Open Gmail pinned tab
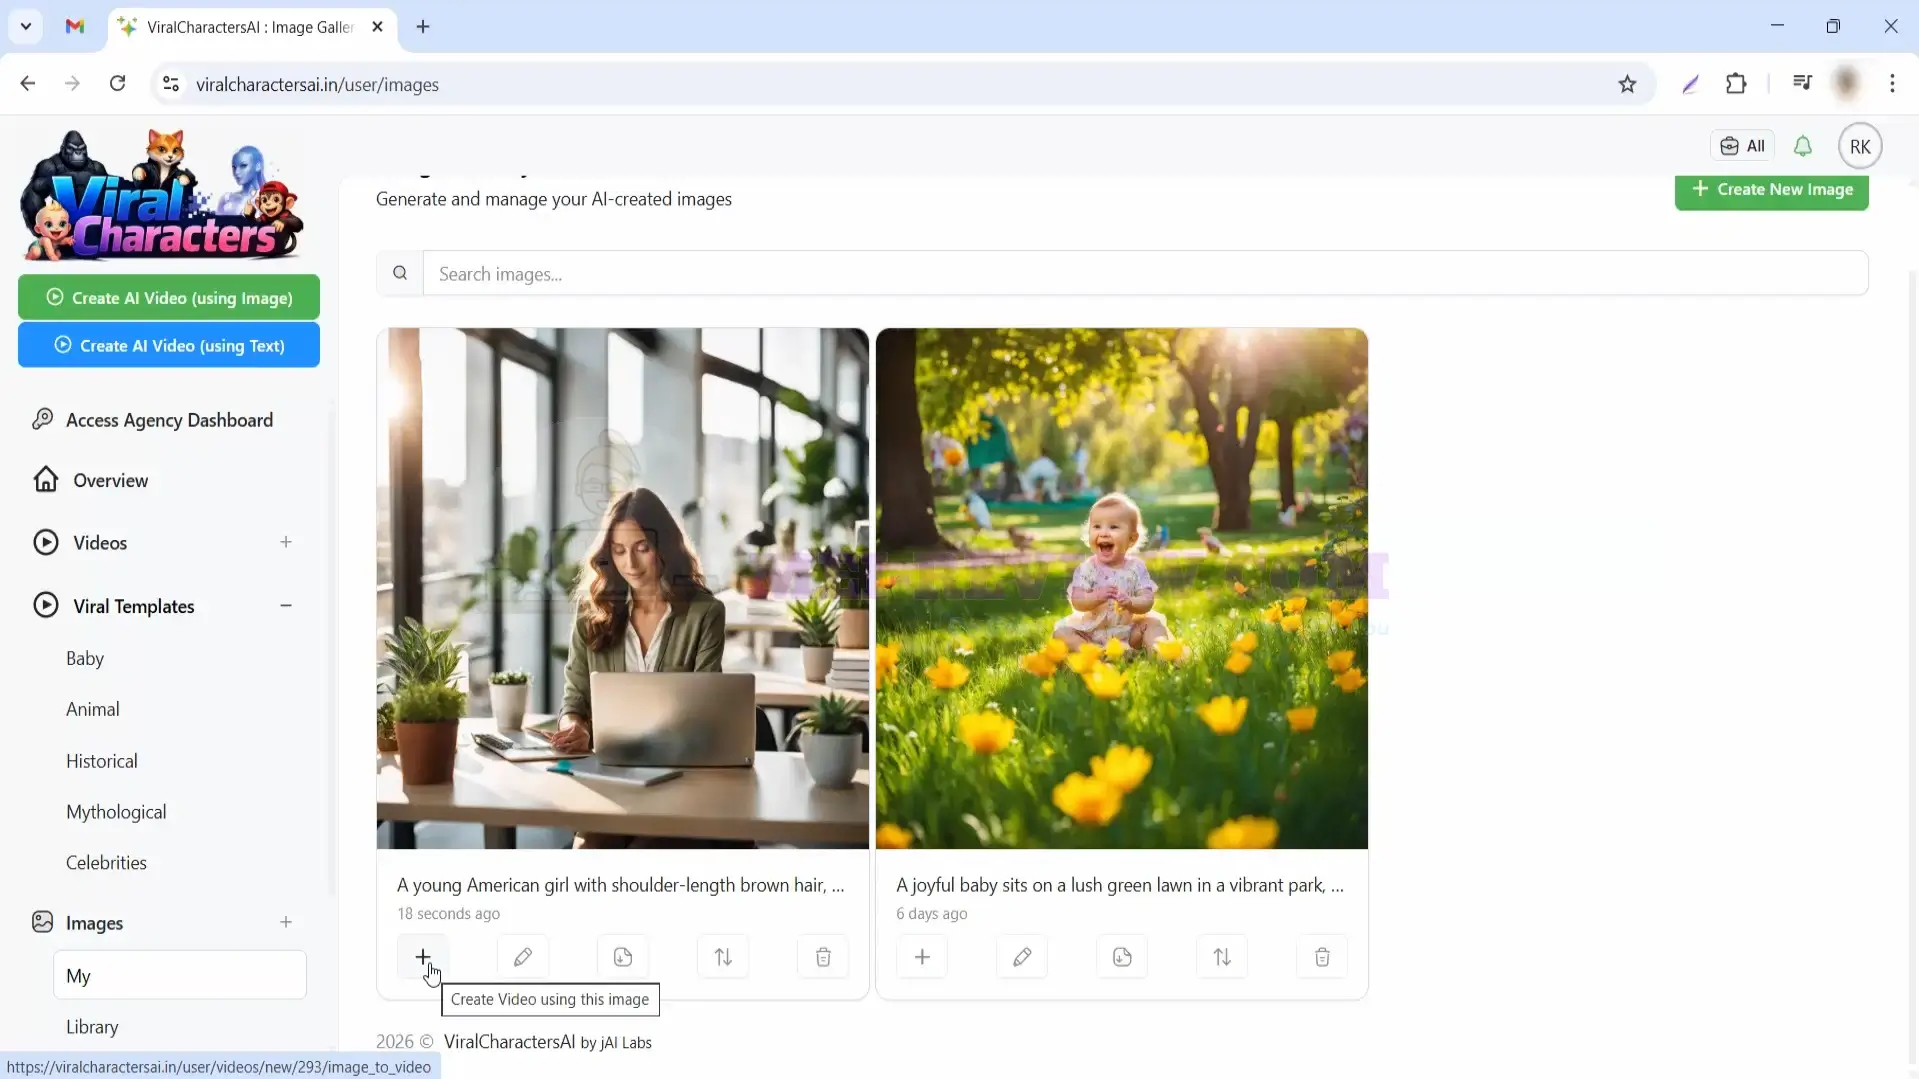 75,27
